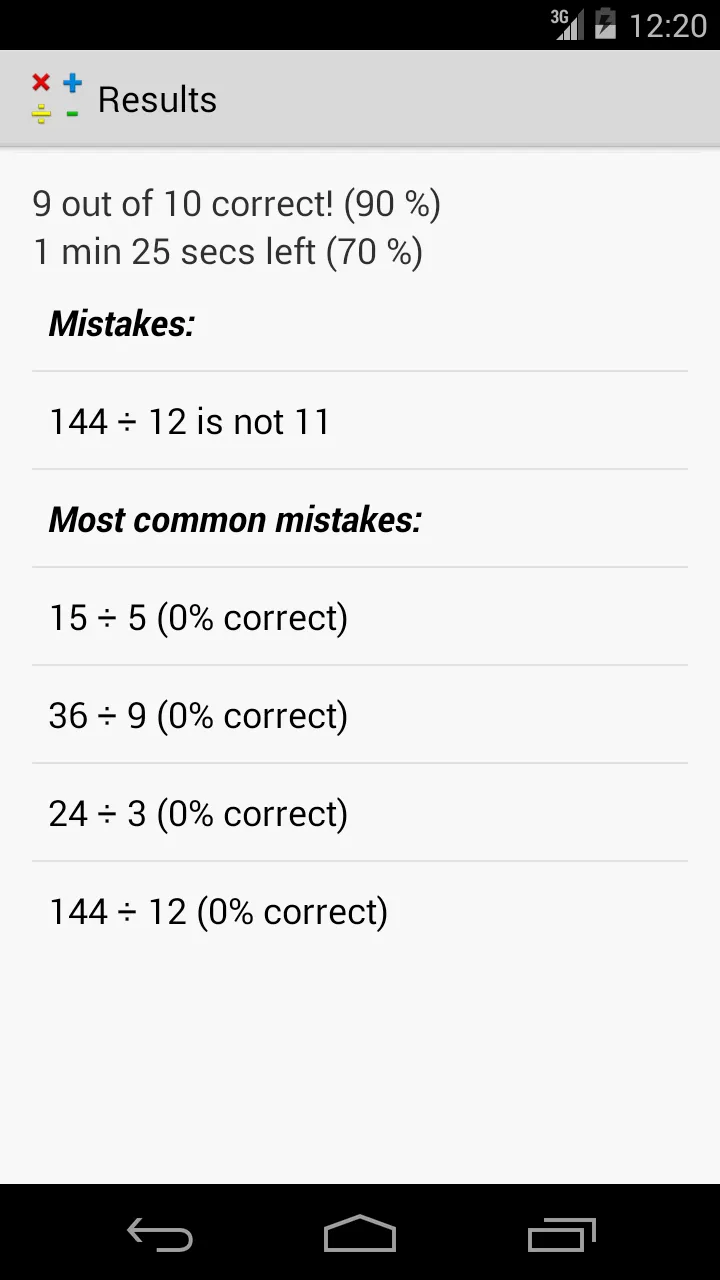
Task: Click the blue plus sign in app logo
Action: (72, 83)
